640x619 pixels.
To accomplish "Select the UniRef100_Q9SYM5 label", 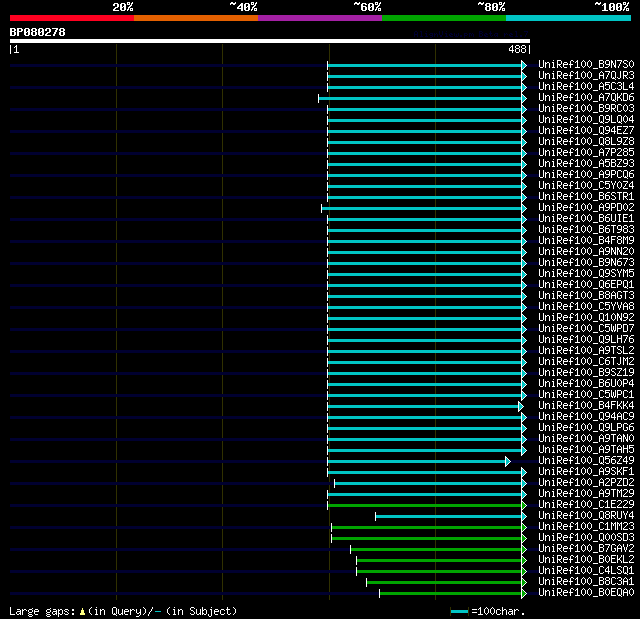I will tap(586, 274).
